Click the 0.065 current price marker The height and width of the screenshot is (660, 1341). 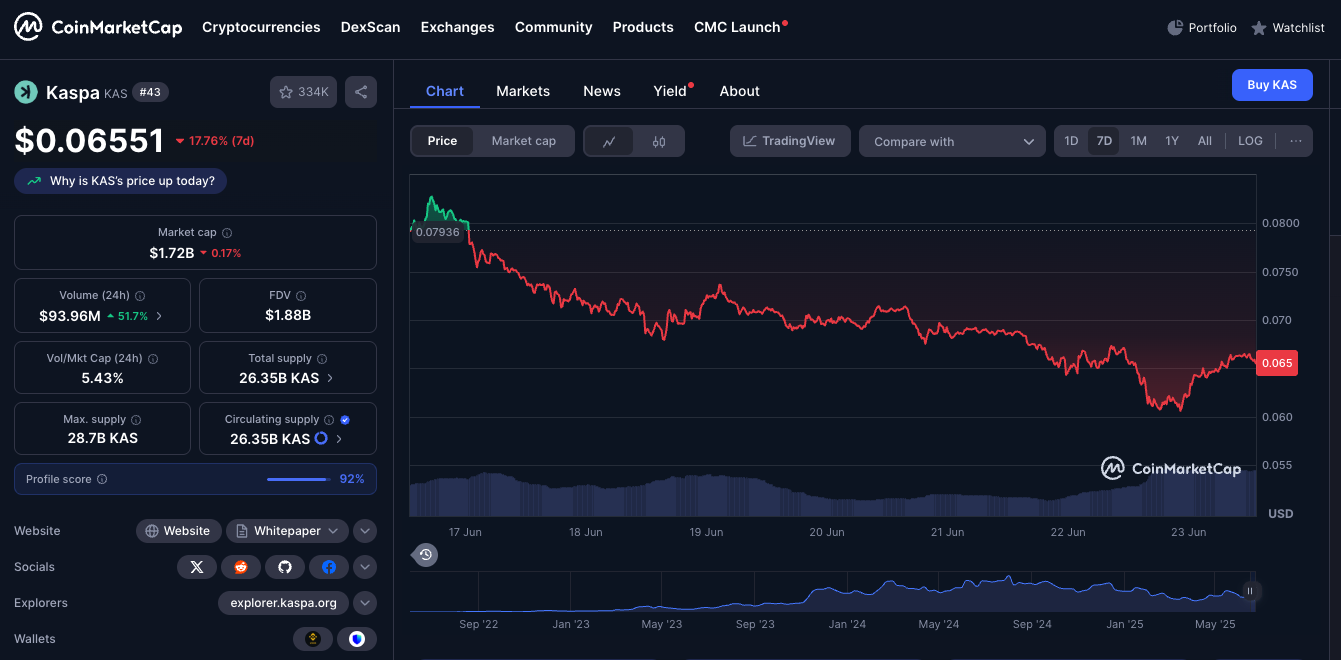(x=1278, y=364)
